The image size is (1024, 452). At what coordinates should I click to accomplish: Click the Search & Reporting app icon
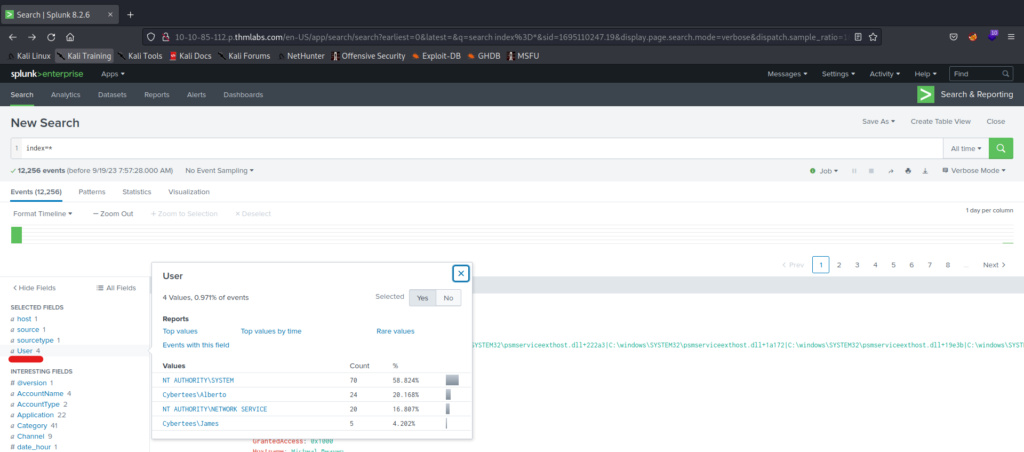pyautogui.click(x=925, y=95)
